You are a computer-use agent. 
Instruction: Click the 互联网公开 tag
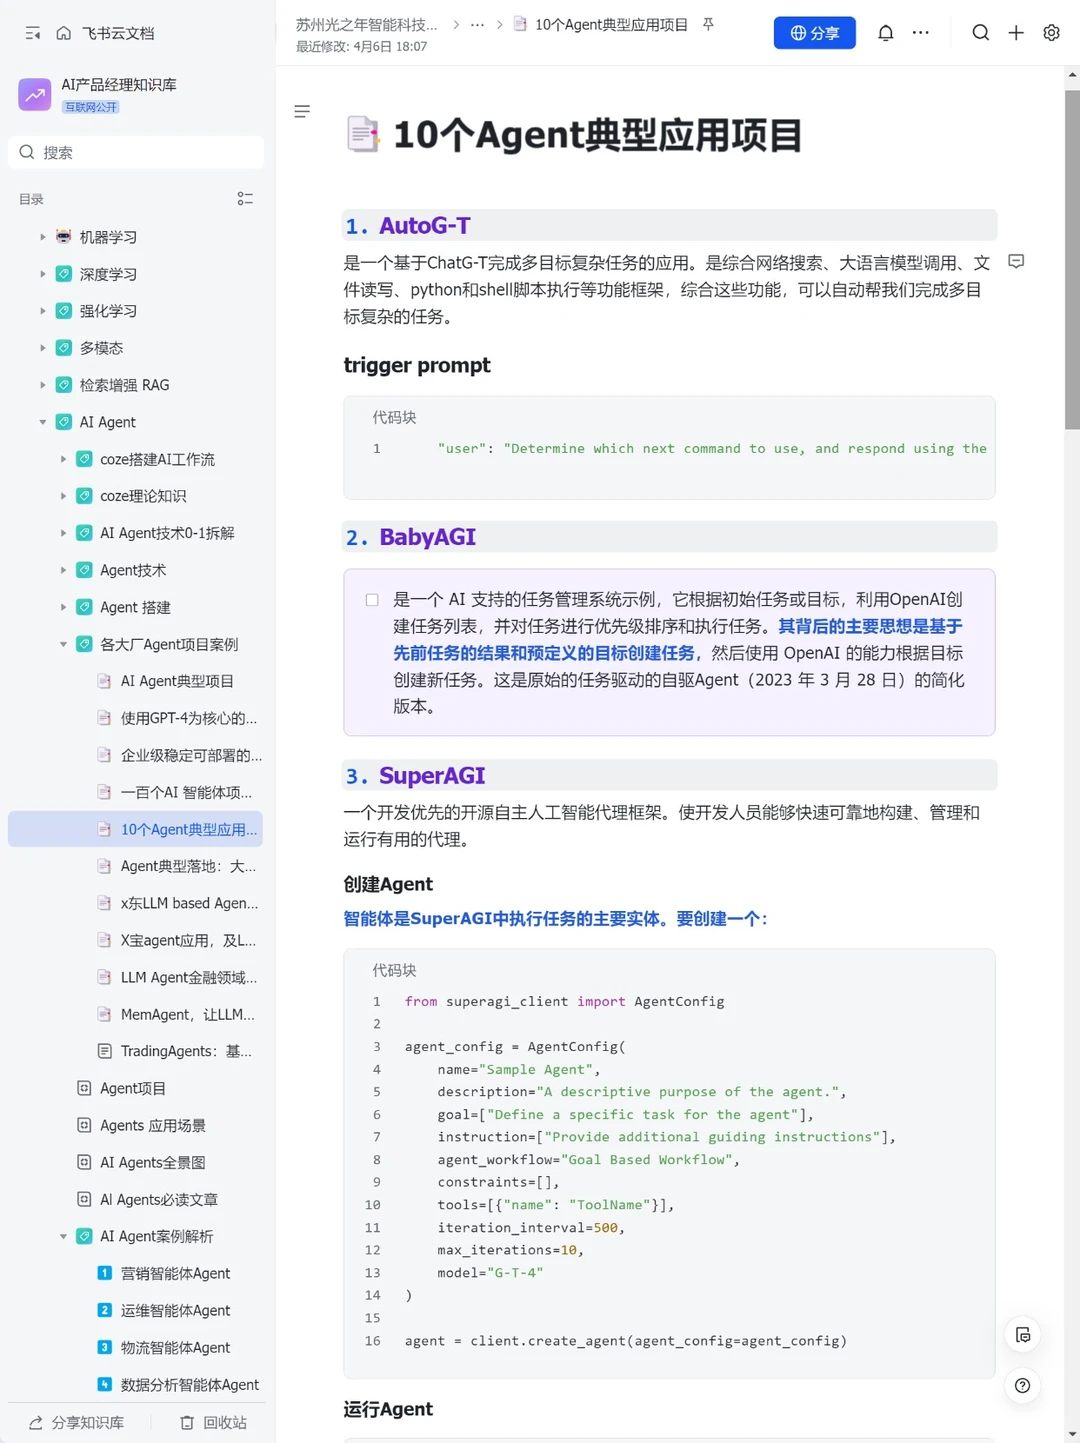click(91, 107)
